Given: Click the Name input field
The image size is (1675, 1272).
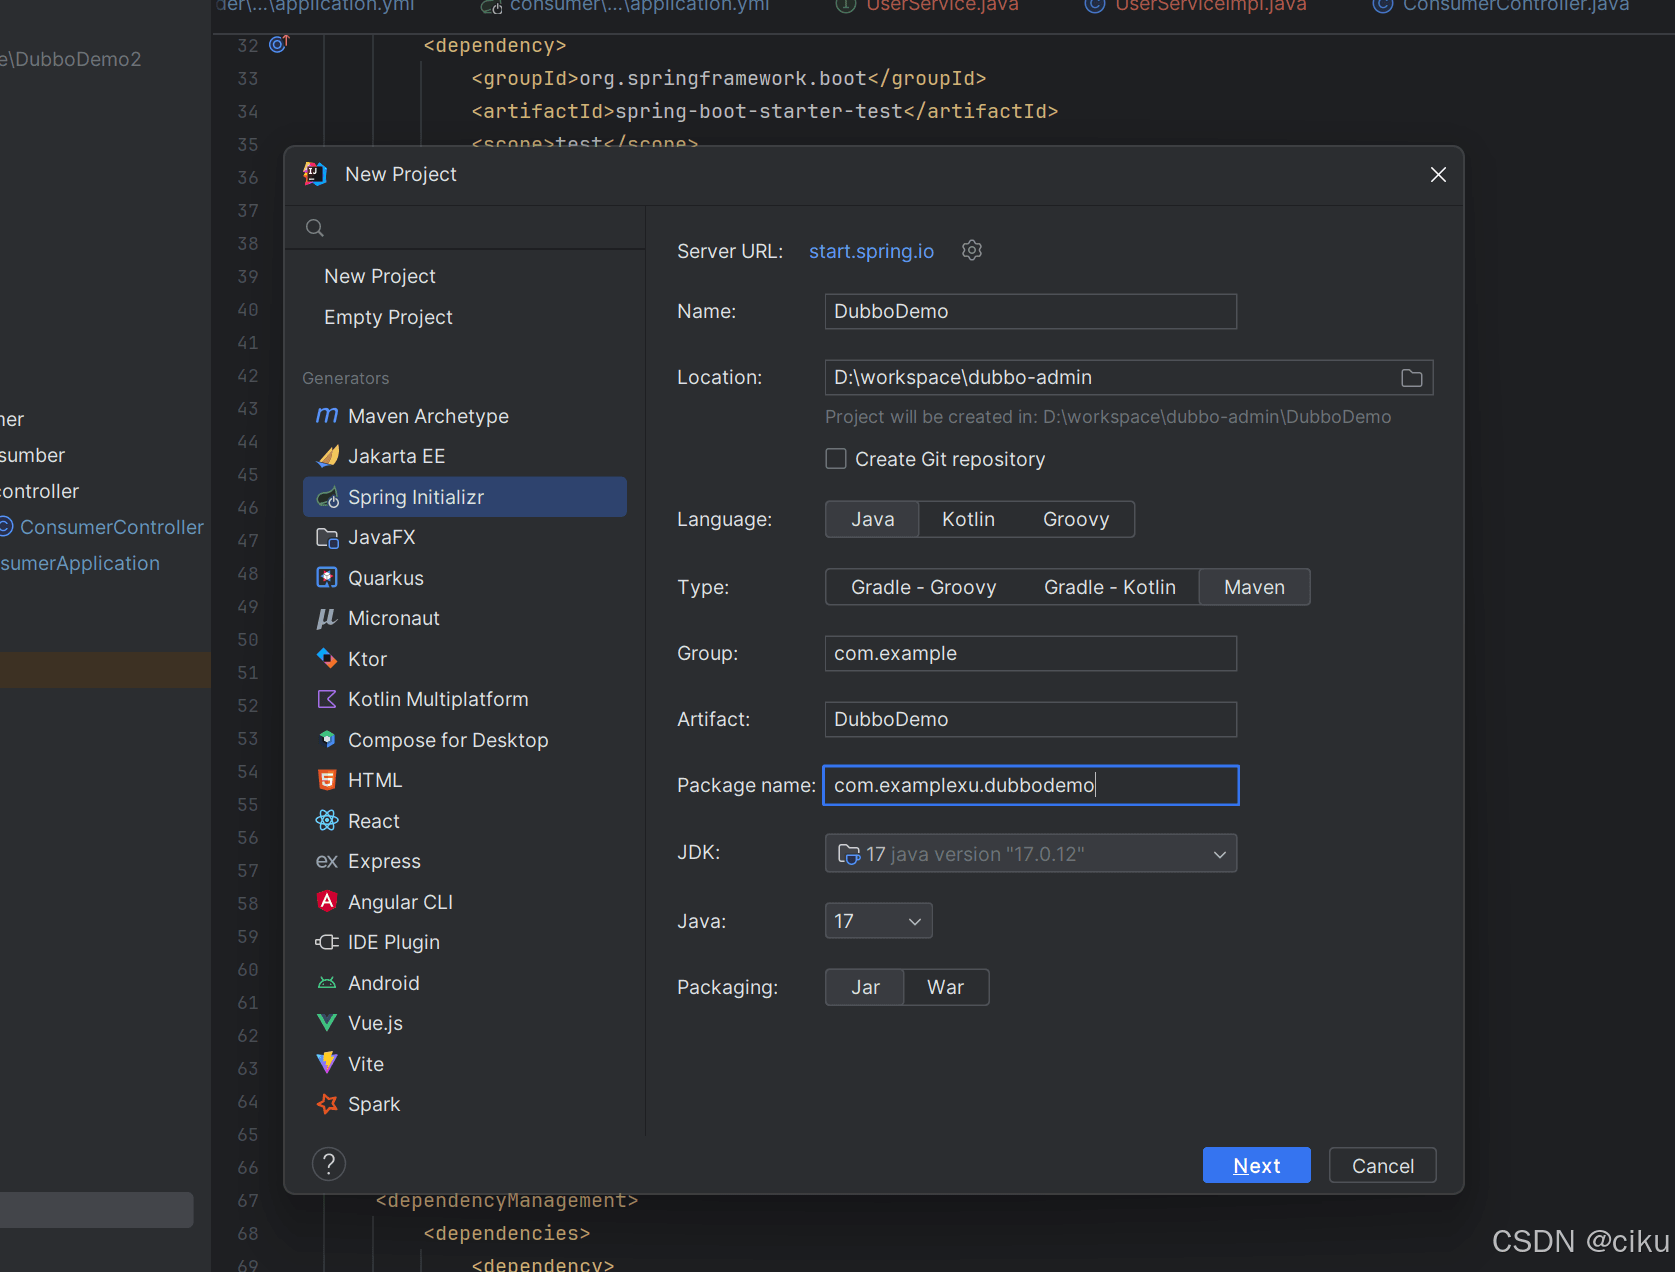Looking at the screenshot, I should [x=1030, y=311].
